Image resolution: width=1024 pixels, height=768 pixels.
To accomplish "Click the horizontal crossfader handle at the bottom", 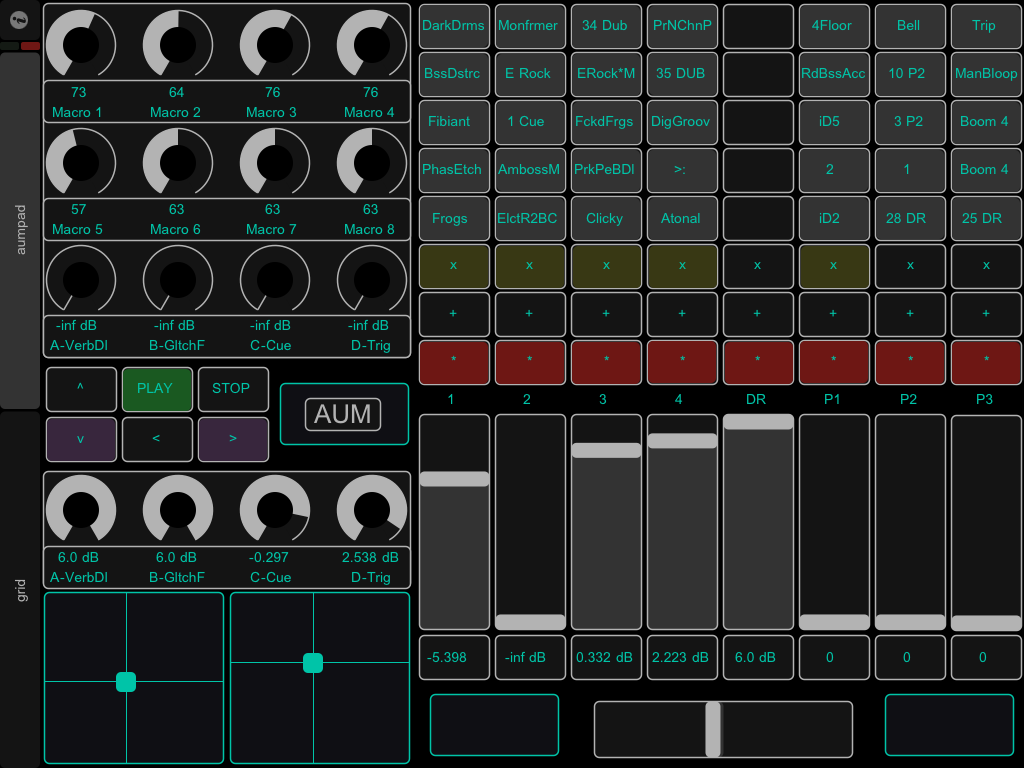I will click(713, 729).
